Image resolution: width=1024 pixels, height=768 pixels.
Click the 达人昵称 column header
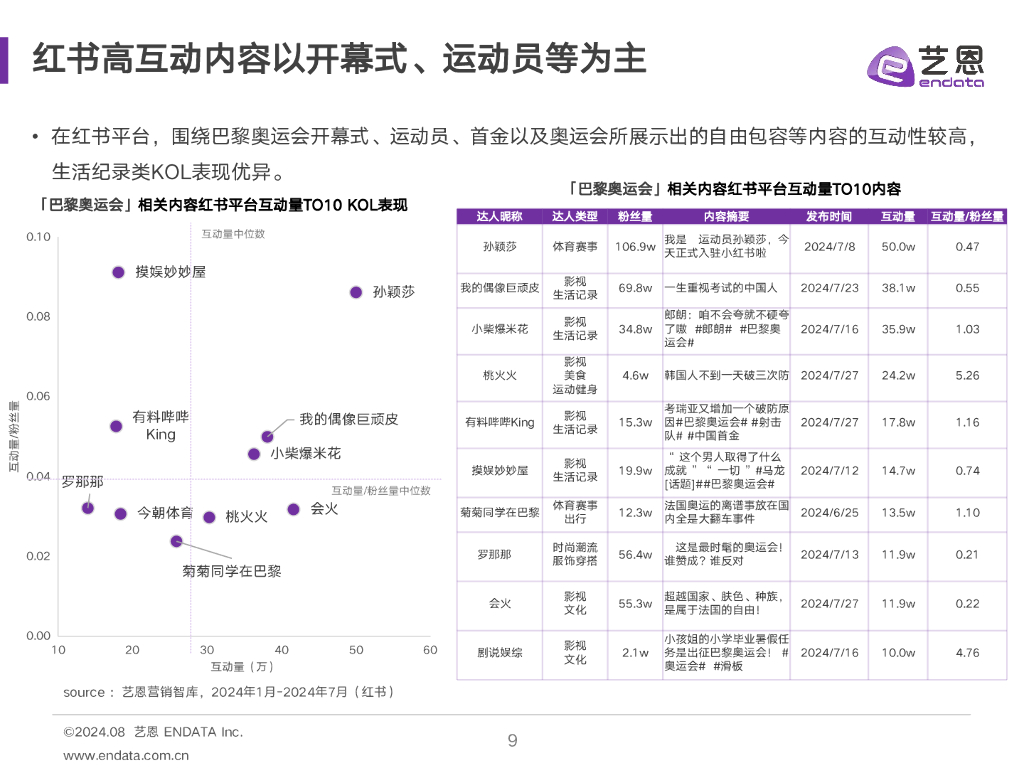(499, 215)
